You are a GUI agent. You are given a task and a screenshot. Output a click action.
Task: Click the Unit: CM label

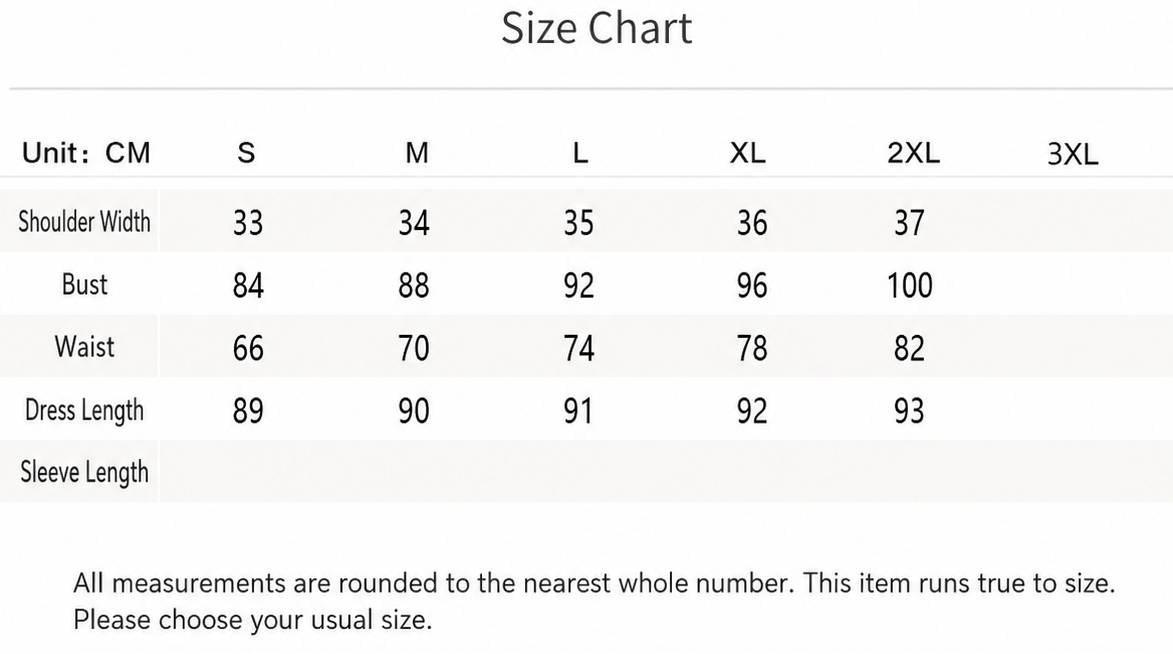pos(86,153)
